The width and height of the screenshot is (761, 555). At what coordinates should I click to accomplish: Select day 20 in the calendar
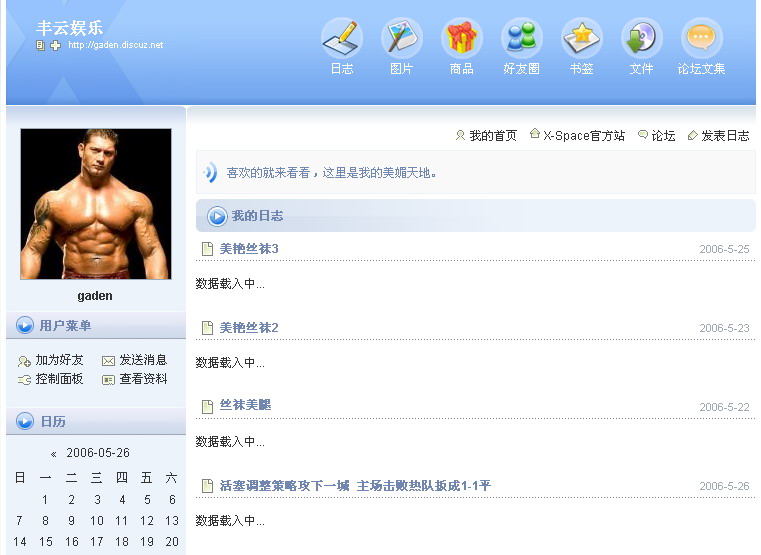click(172, 542)
